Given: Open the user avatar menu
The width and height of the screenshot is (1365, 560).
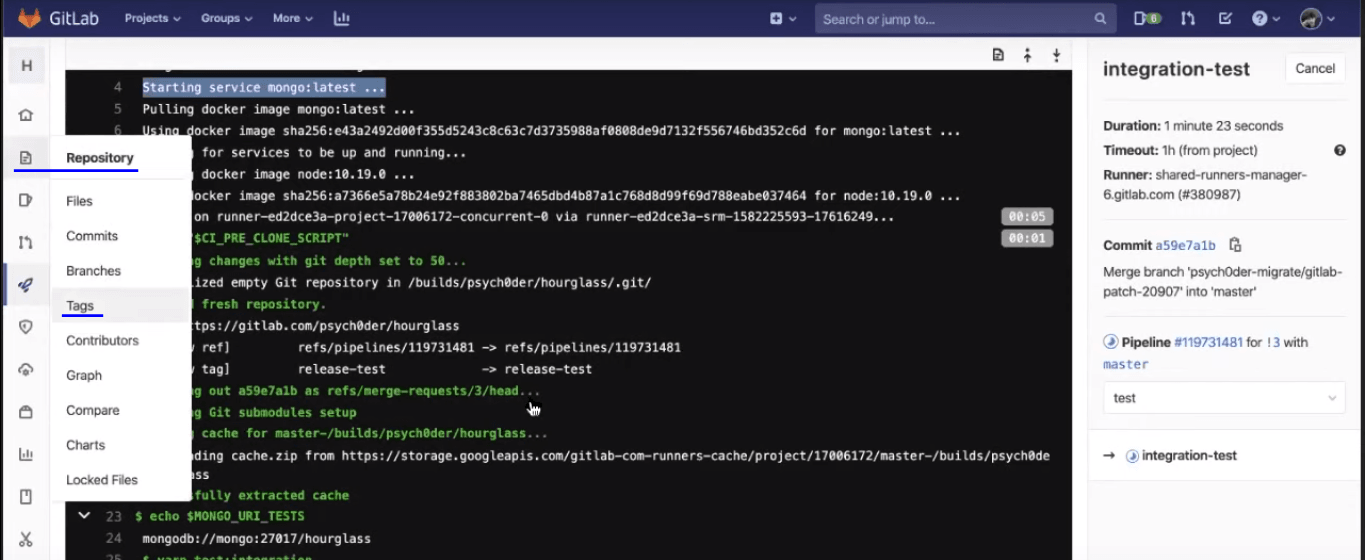Looking at the screenshot, I should point(1317,18).
